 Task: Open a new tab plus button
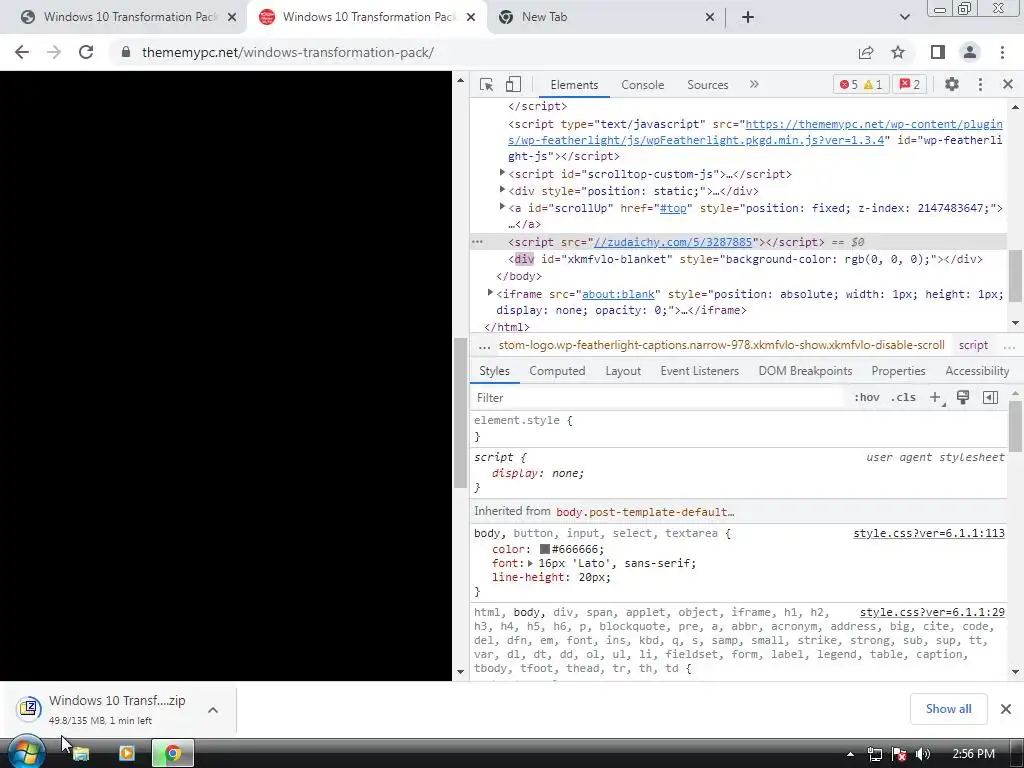click(748, 18)
